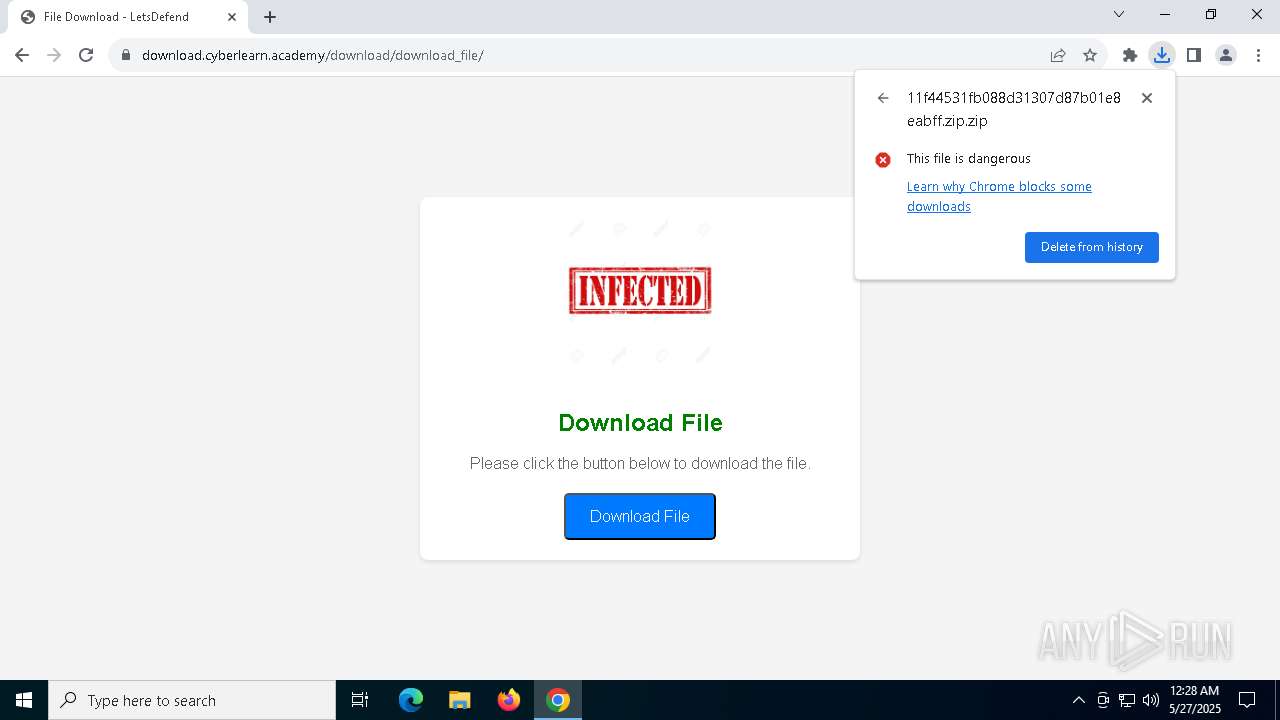The image size is (1280, 720).
Task: Switch to Chrome taskbar icon
Action: click(x=558, y=700)
